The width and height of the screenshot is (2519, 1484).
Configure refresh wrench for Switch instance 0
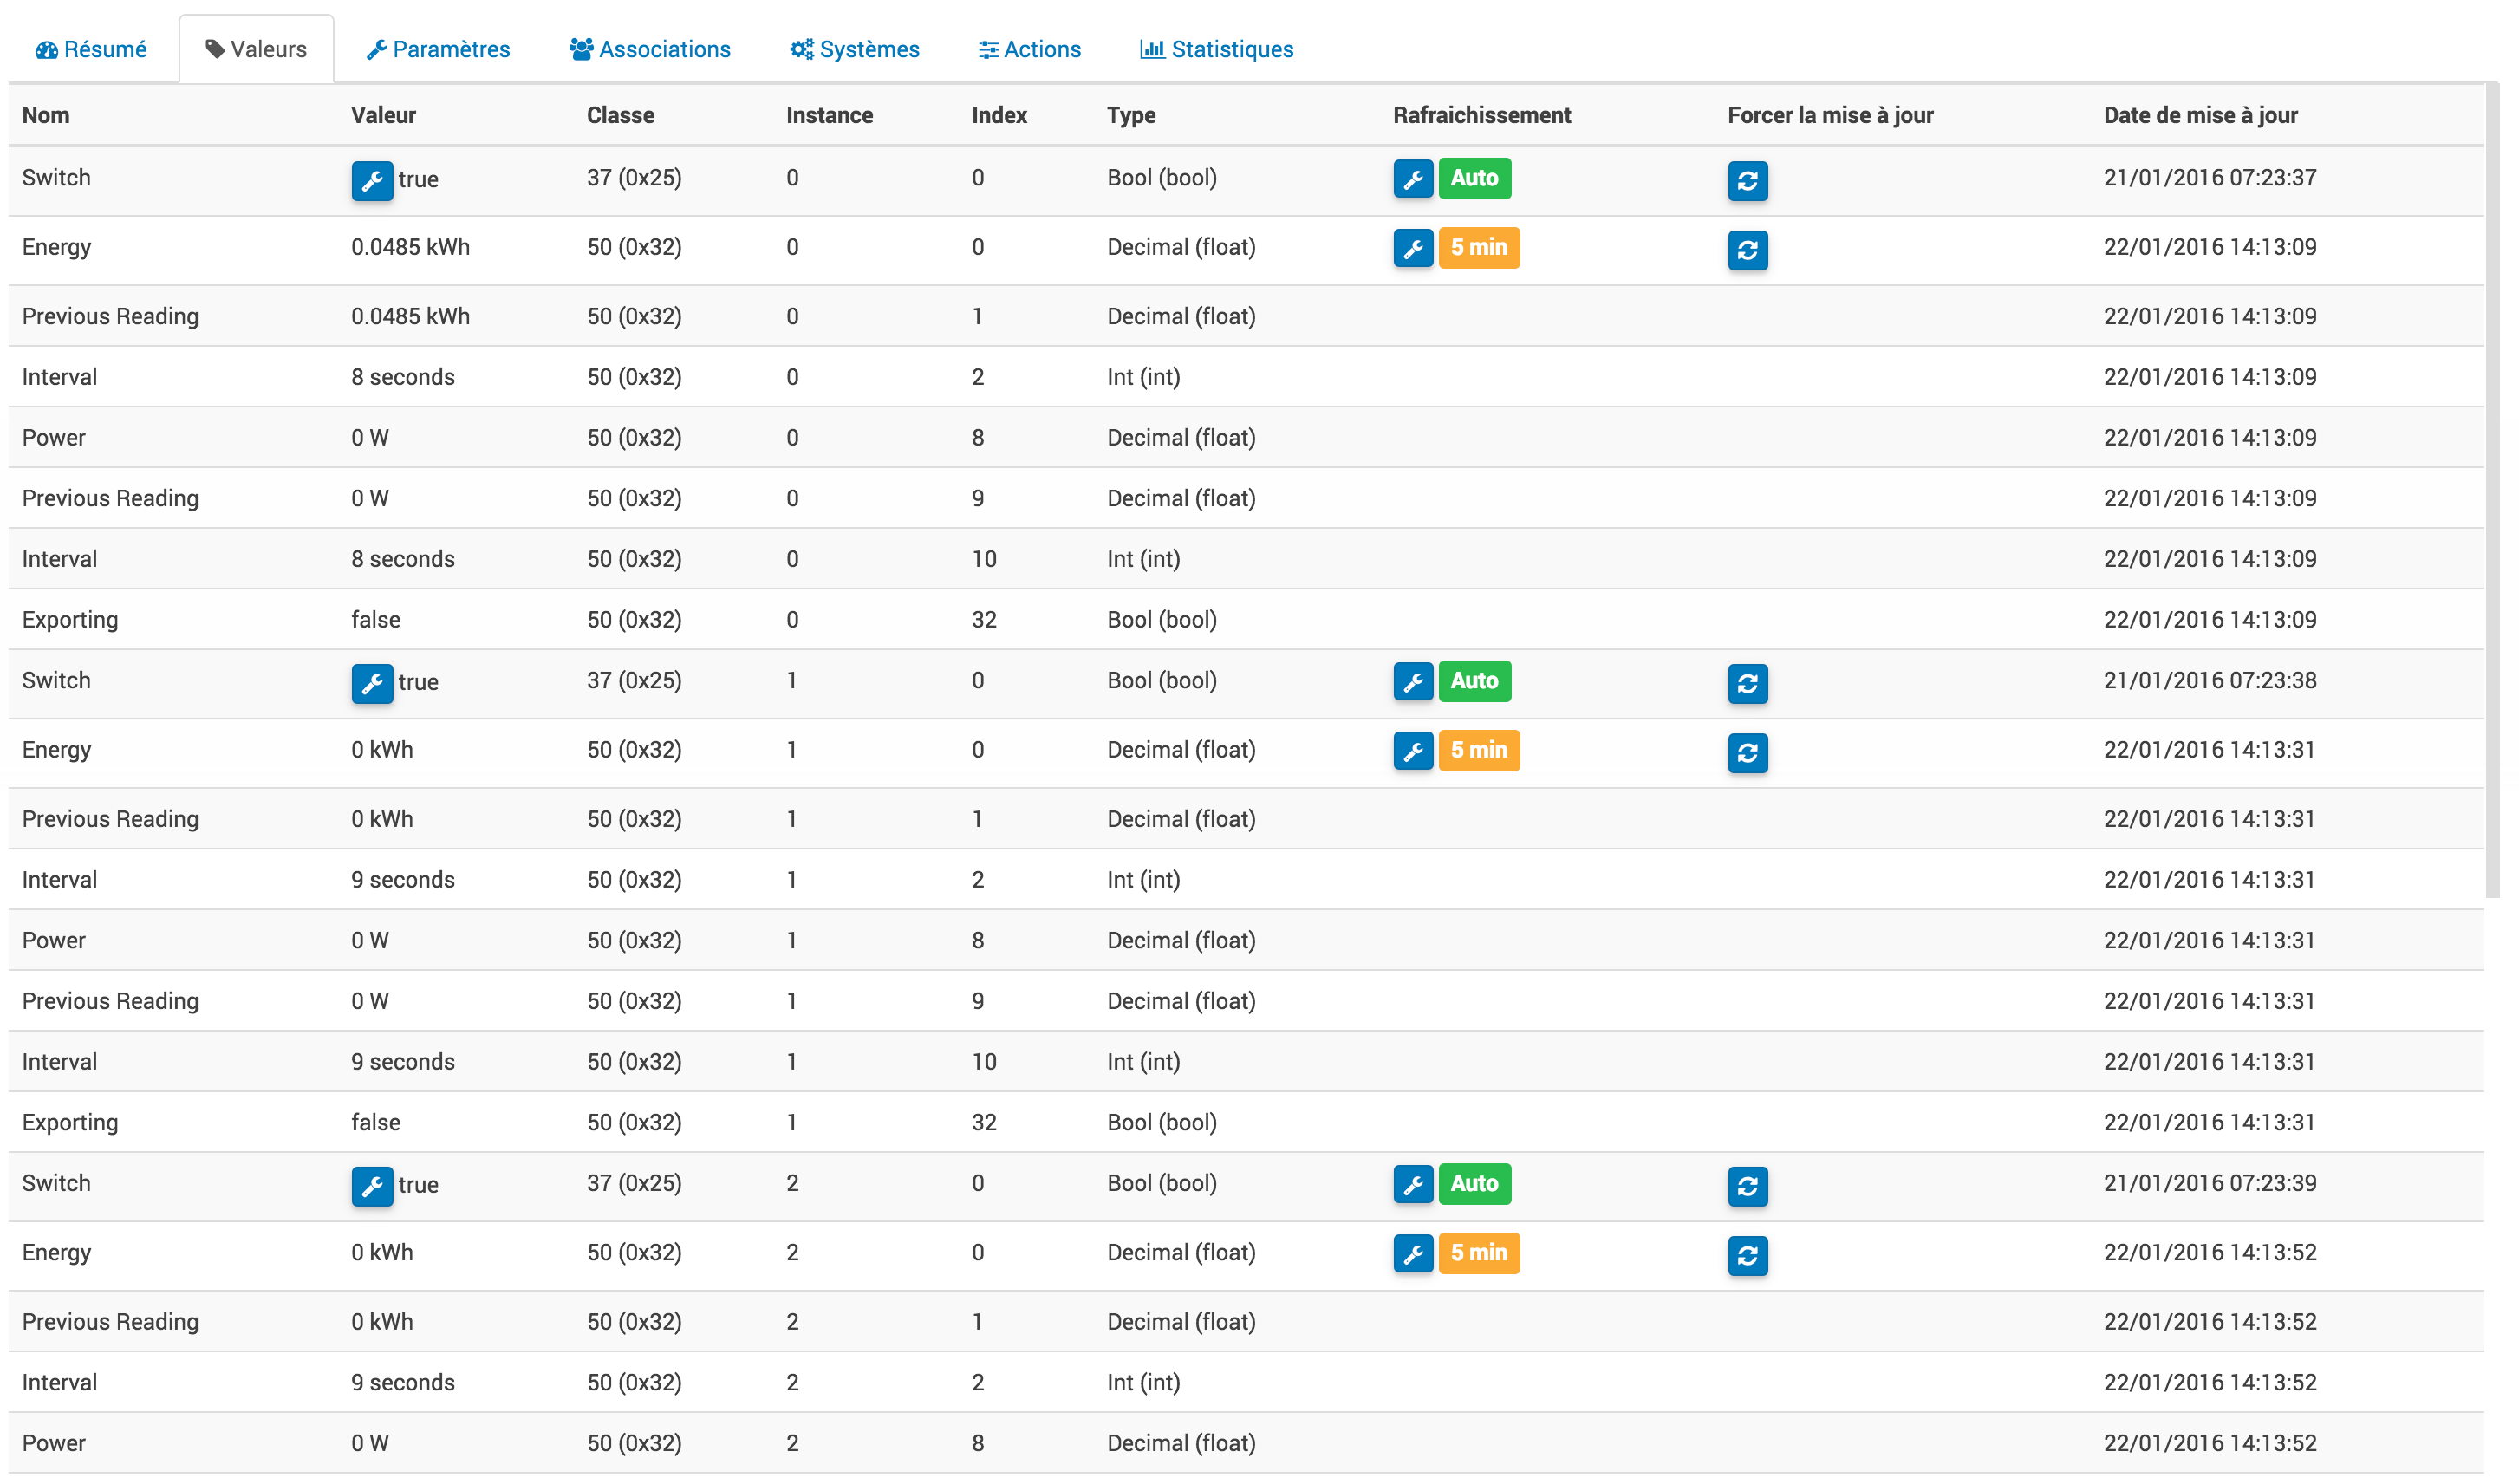click(x=1414, y=179)
